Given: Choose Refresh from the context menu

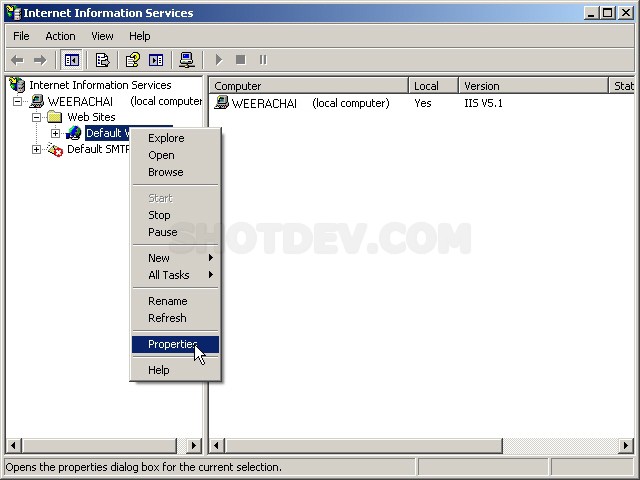Looking at the screenshot, I should point(176,318).
